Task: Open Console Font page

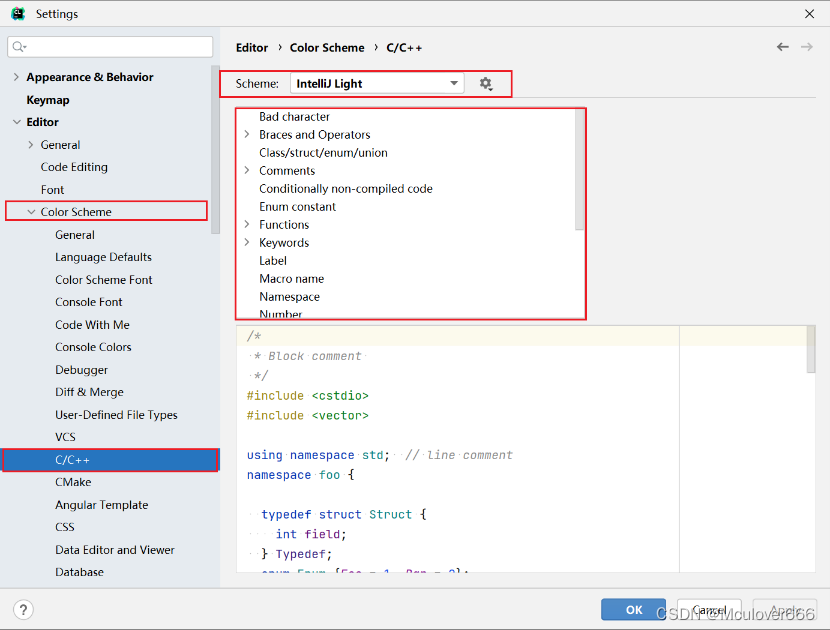Action: click(x=88, y=302)
